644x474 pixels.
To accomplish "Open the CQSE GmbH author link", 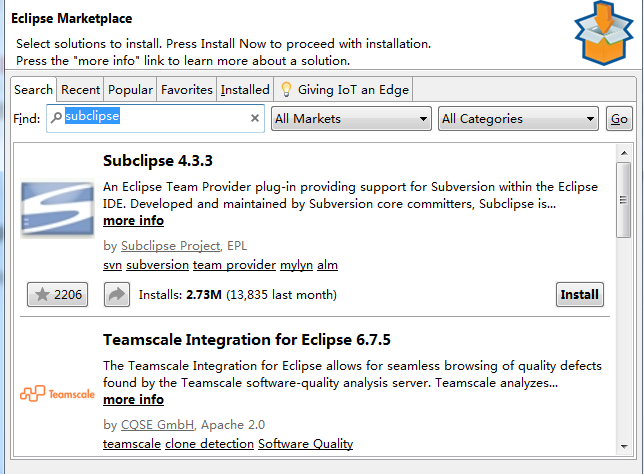I will pos(157,425).
